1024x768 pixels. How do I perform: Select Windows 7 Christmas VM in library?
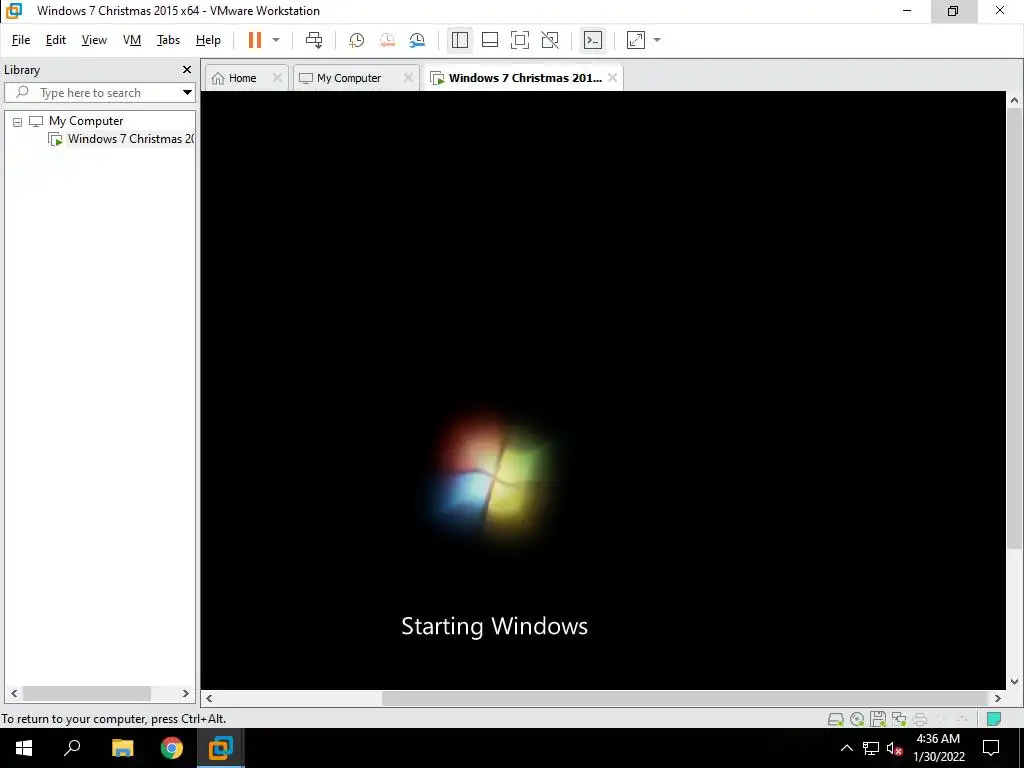coord(131,138)
